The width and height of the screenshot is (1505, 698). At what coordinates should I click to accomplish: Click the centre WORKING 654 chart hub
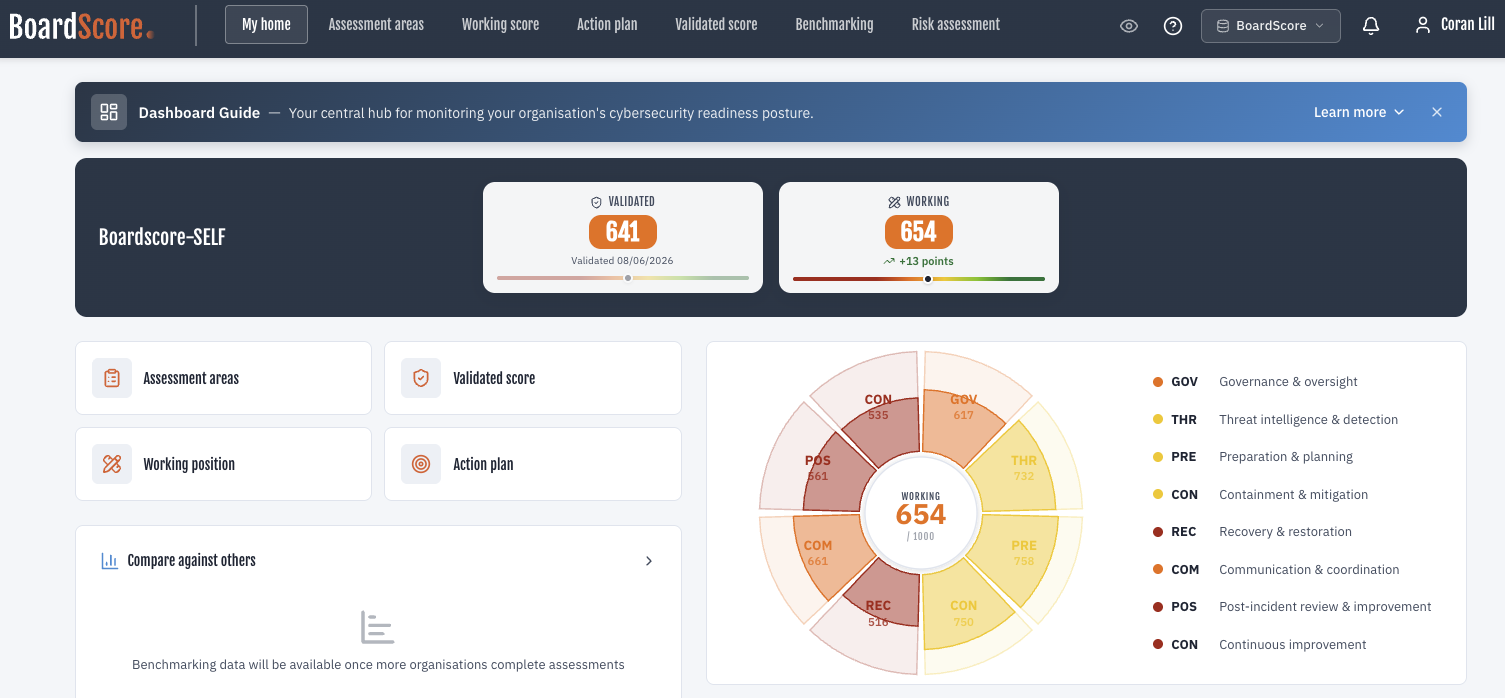pyautogui.click(x=920, y=514)
